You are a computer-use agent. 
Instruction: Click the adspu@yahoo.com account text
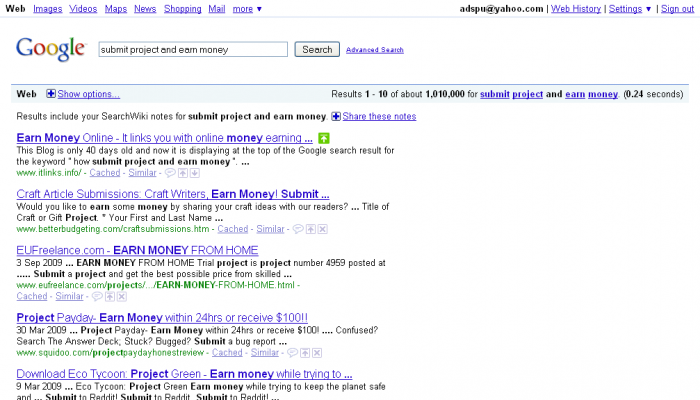[x=501, y=9]
